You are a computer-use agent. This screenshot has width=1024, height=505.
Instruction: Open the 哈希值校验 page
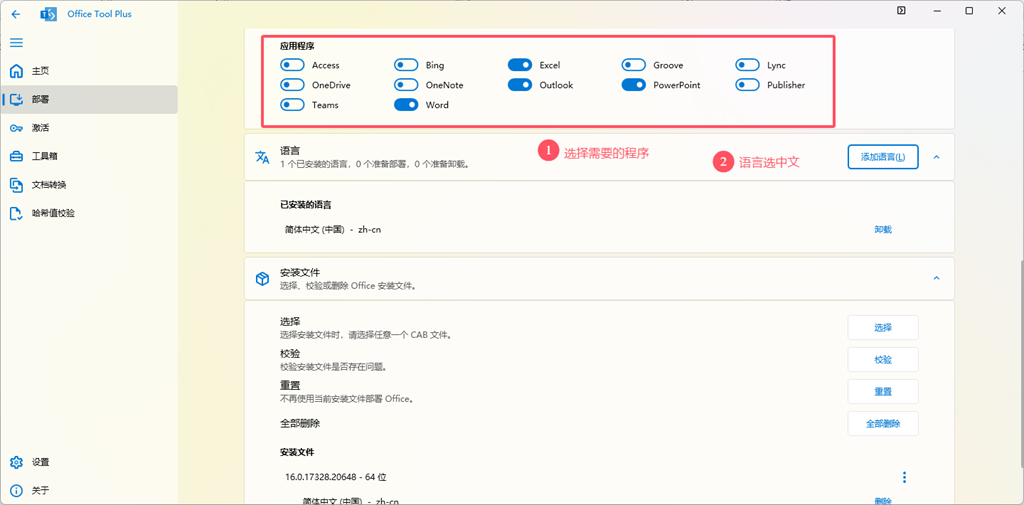(x=89, y=213)
